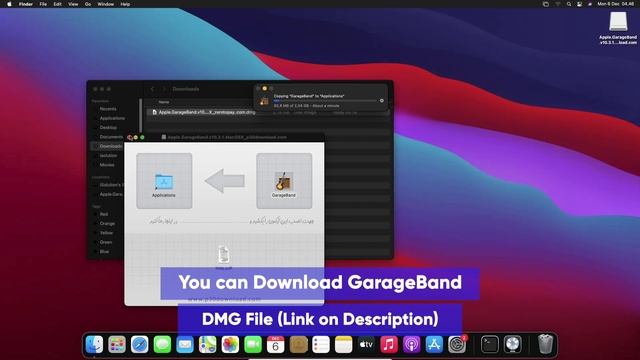The height and width of the screenshot is (360, 640).
Task: Open Notes from the Dock
Action: coord(344,344)
